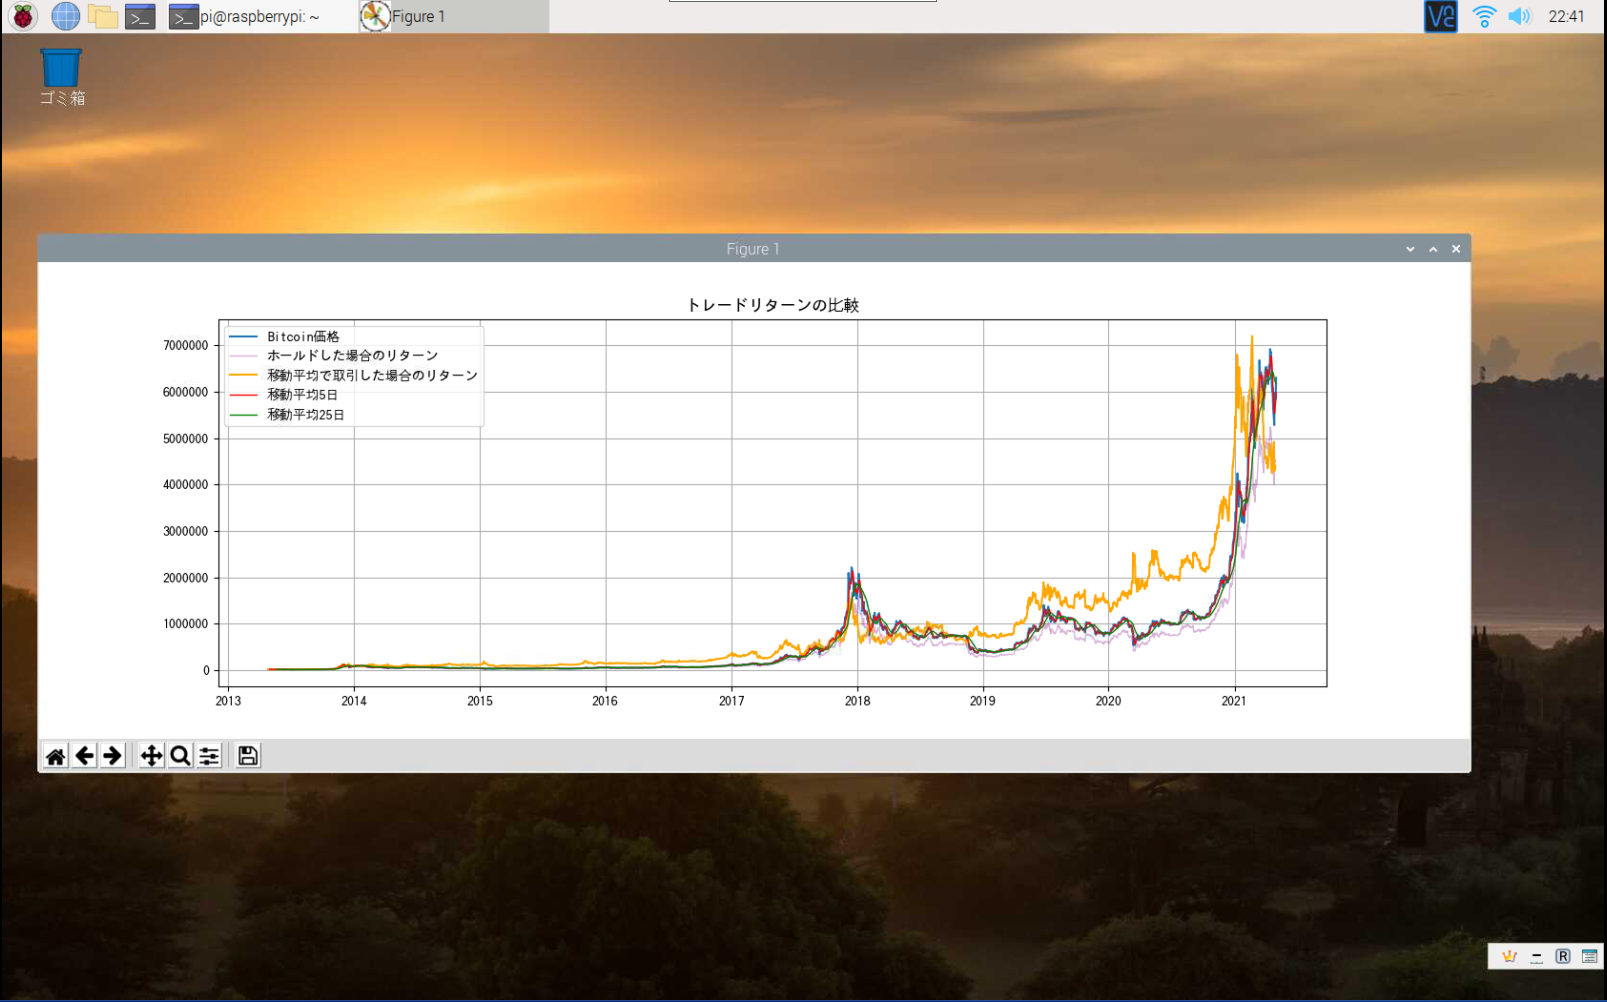The image size is (1607, 1002).
Task: Activate the Pan axes tool
Action: coord(151,756)
